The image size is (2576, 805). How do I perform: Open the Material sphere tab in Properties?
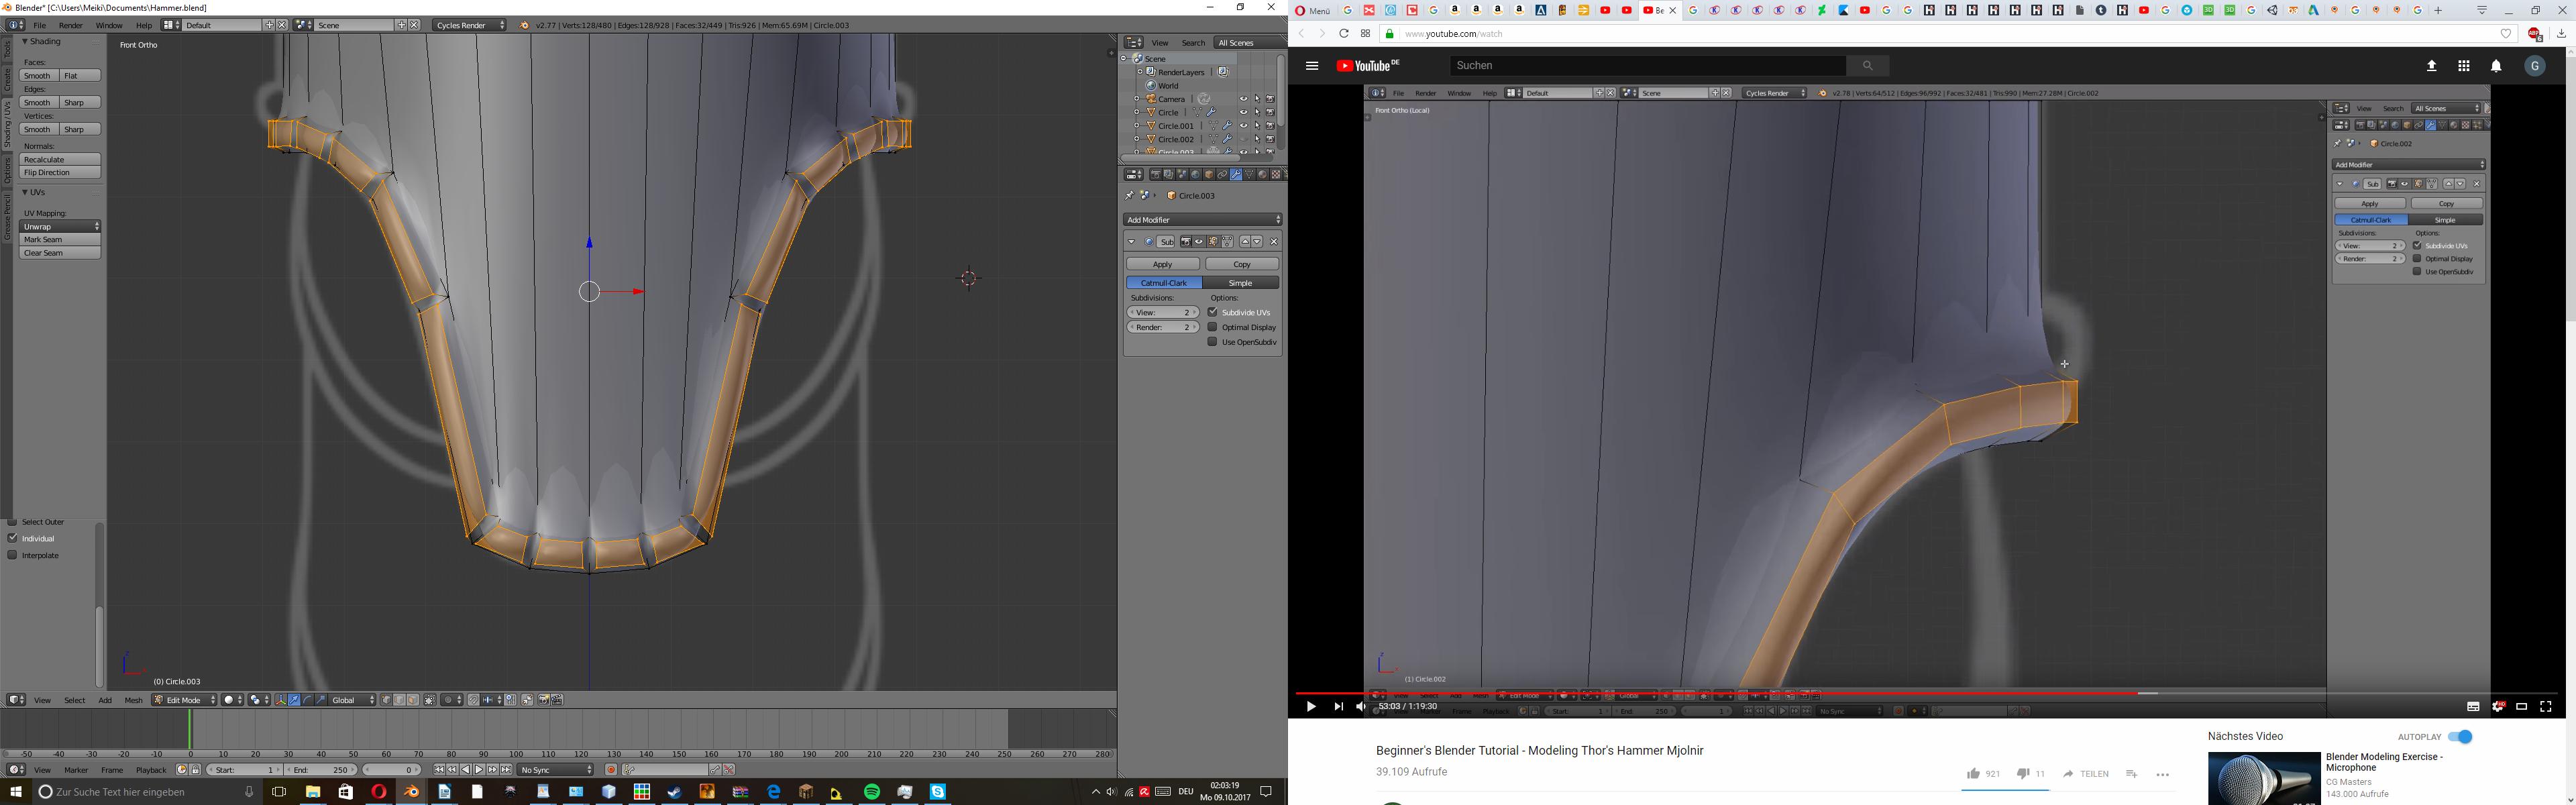click(1263, 174)
